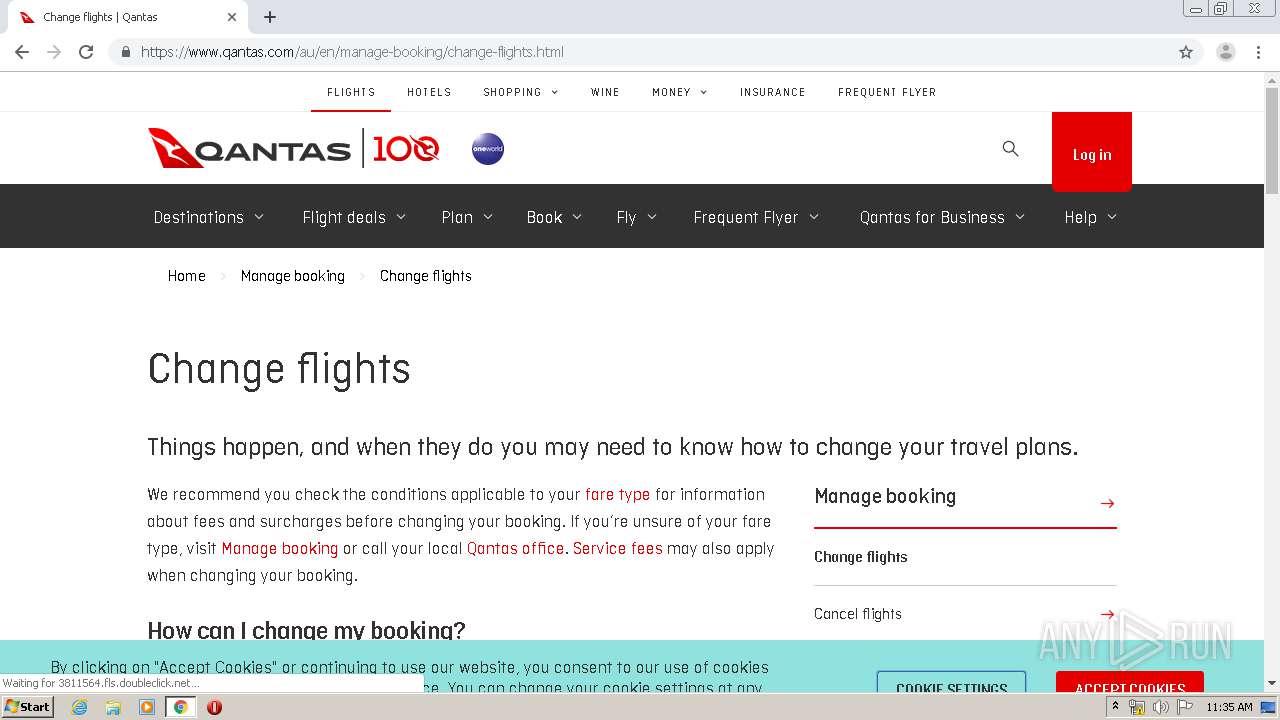The width and height of the screenshot is (1280, 720).
Task: Open the site search magnifier icon
Action: click(x=1010, y=148)
